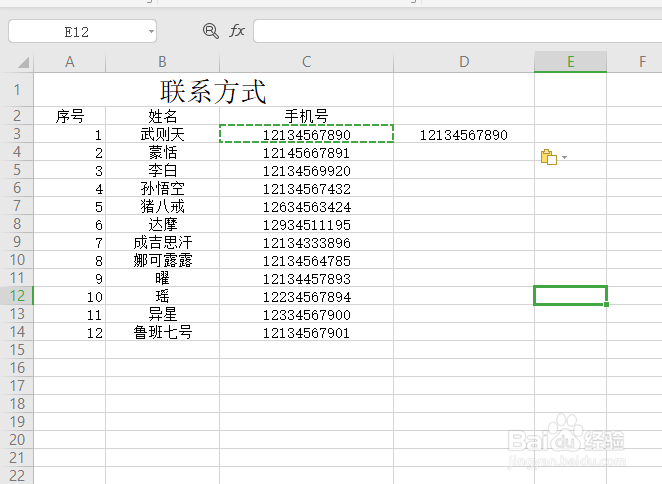This screenshot has height=484, width=662.
Task: Select the cell containing 蒙恬
Action: click(x=163, y=152)
